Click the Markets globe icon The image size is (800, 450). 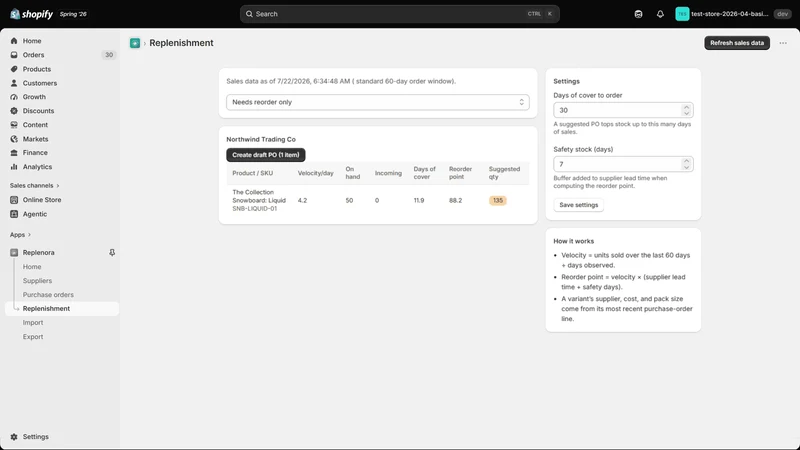14,139
